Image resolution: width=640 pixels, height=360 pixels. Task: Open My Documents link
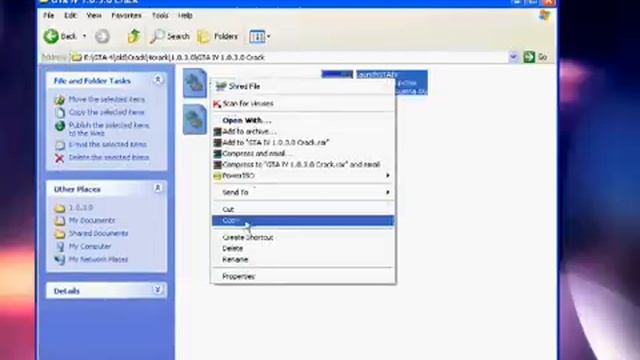[x=92, y=220]
